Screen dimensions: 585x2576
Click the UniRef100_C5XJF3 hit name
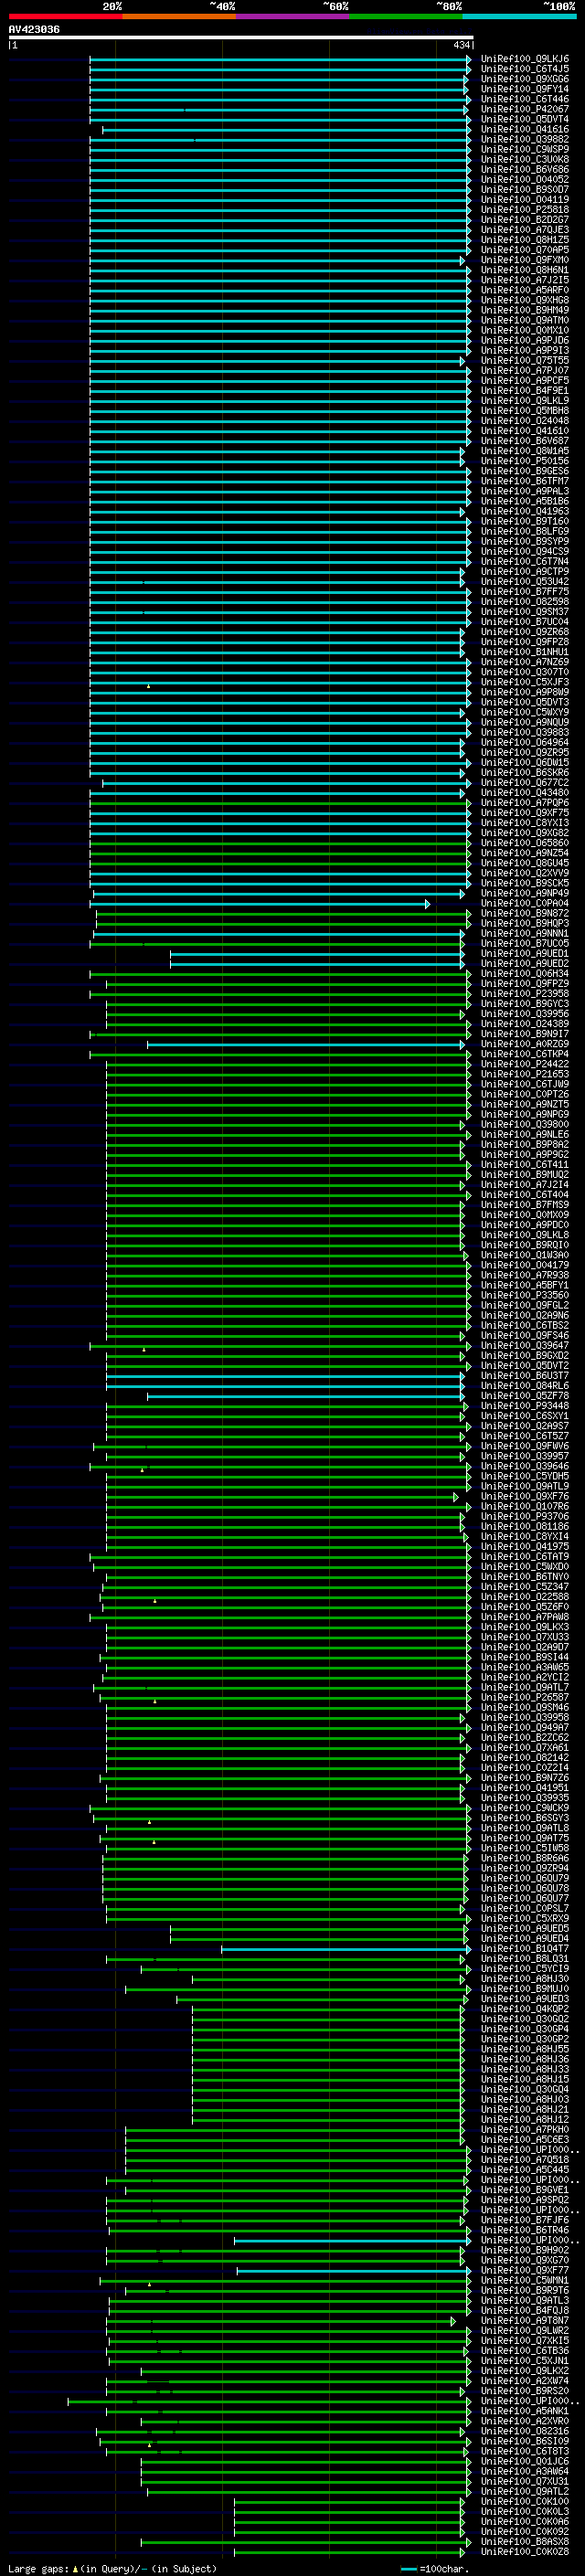(x=525, y=682)
